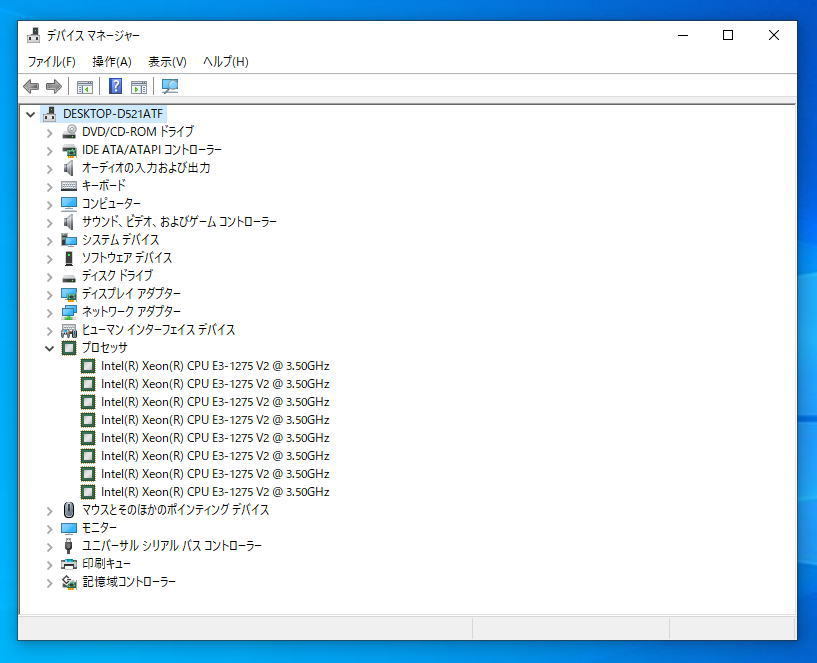Select the 印刷キュー label
Viewport: 817px width, 663px height.
pyautogui.click(x=106, y=564)
